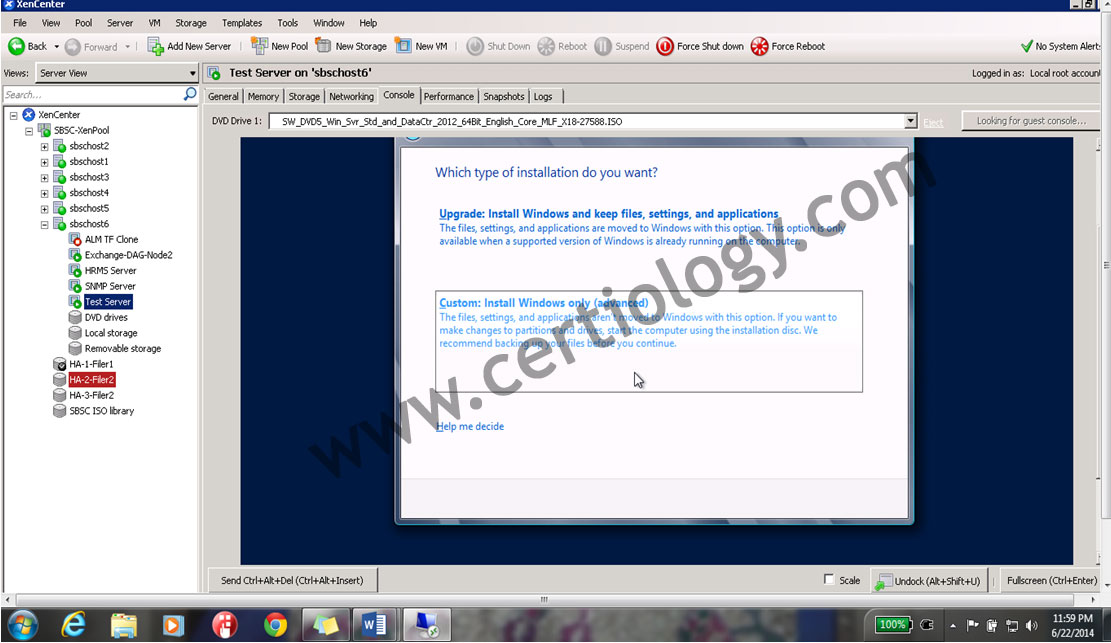Open Google Chrome from the taskbar
1111x643 pixels.
(x=275, y=625)
